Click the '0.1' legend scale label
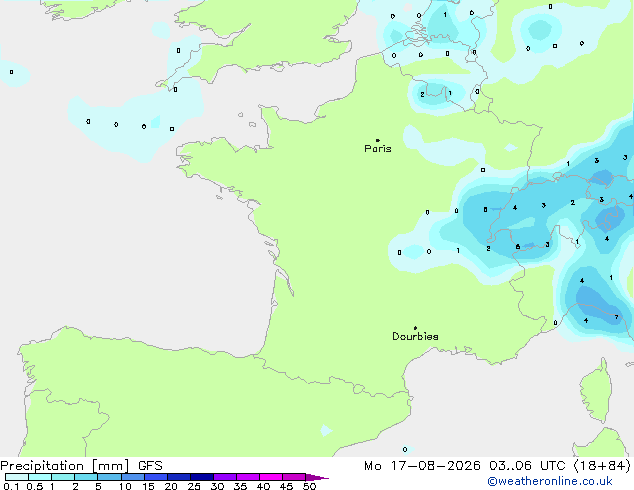 click(11, 486)
